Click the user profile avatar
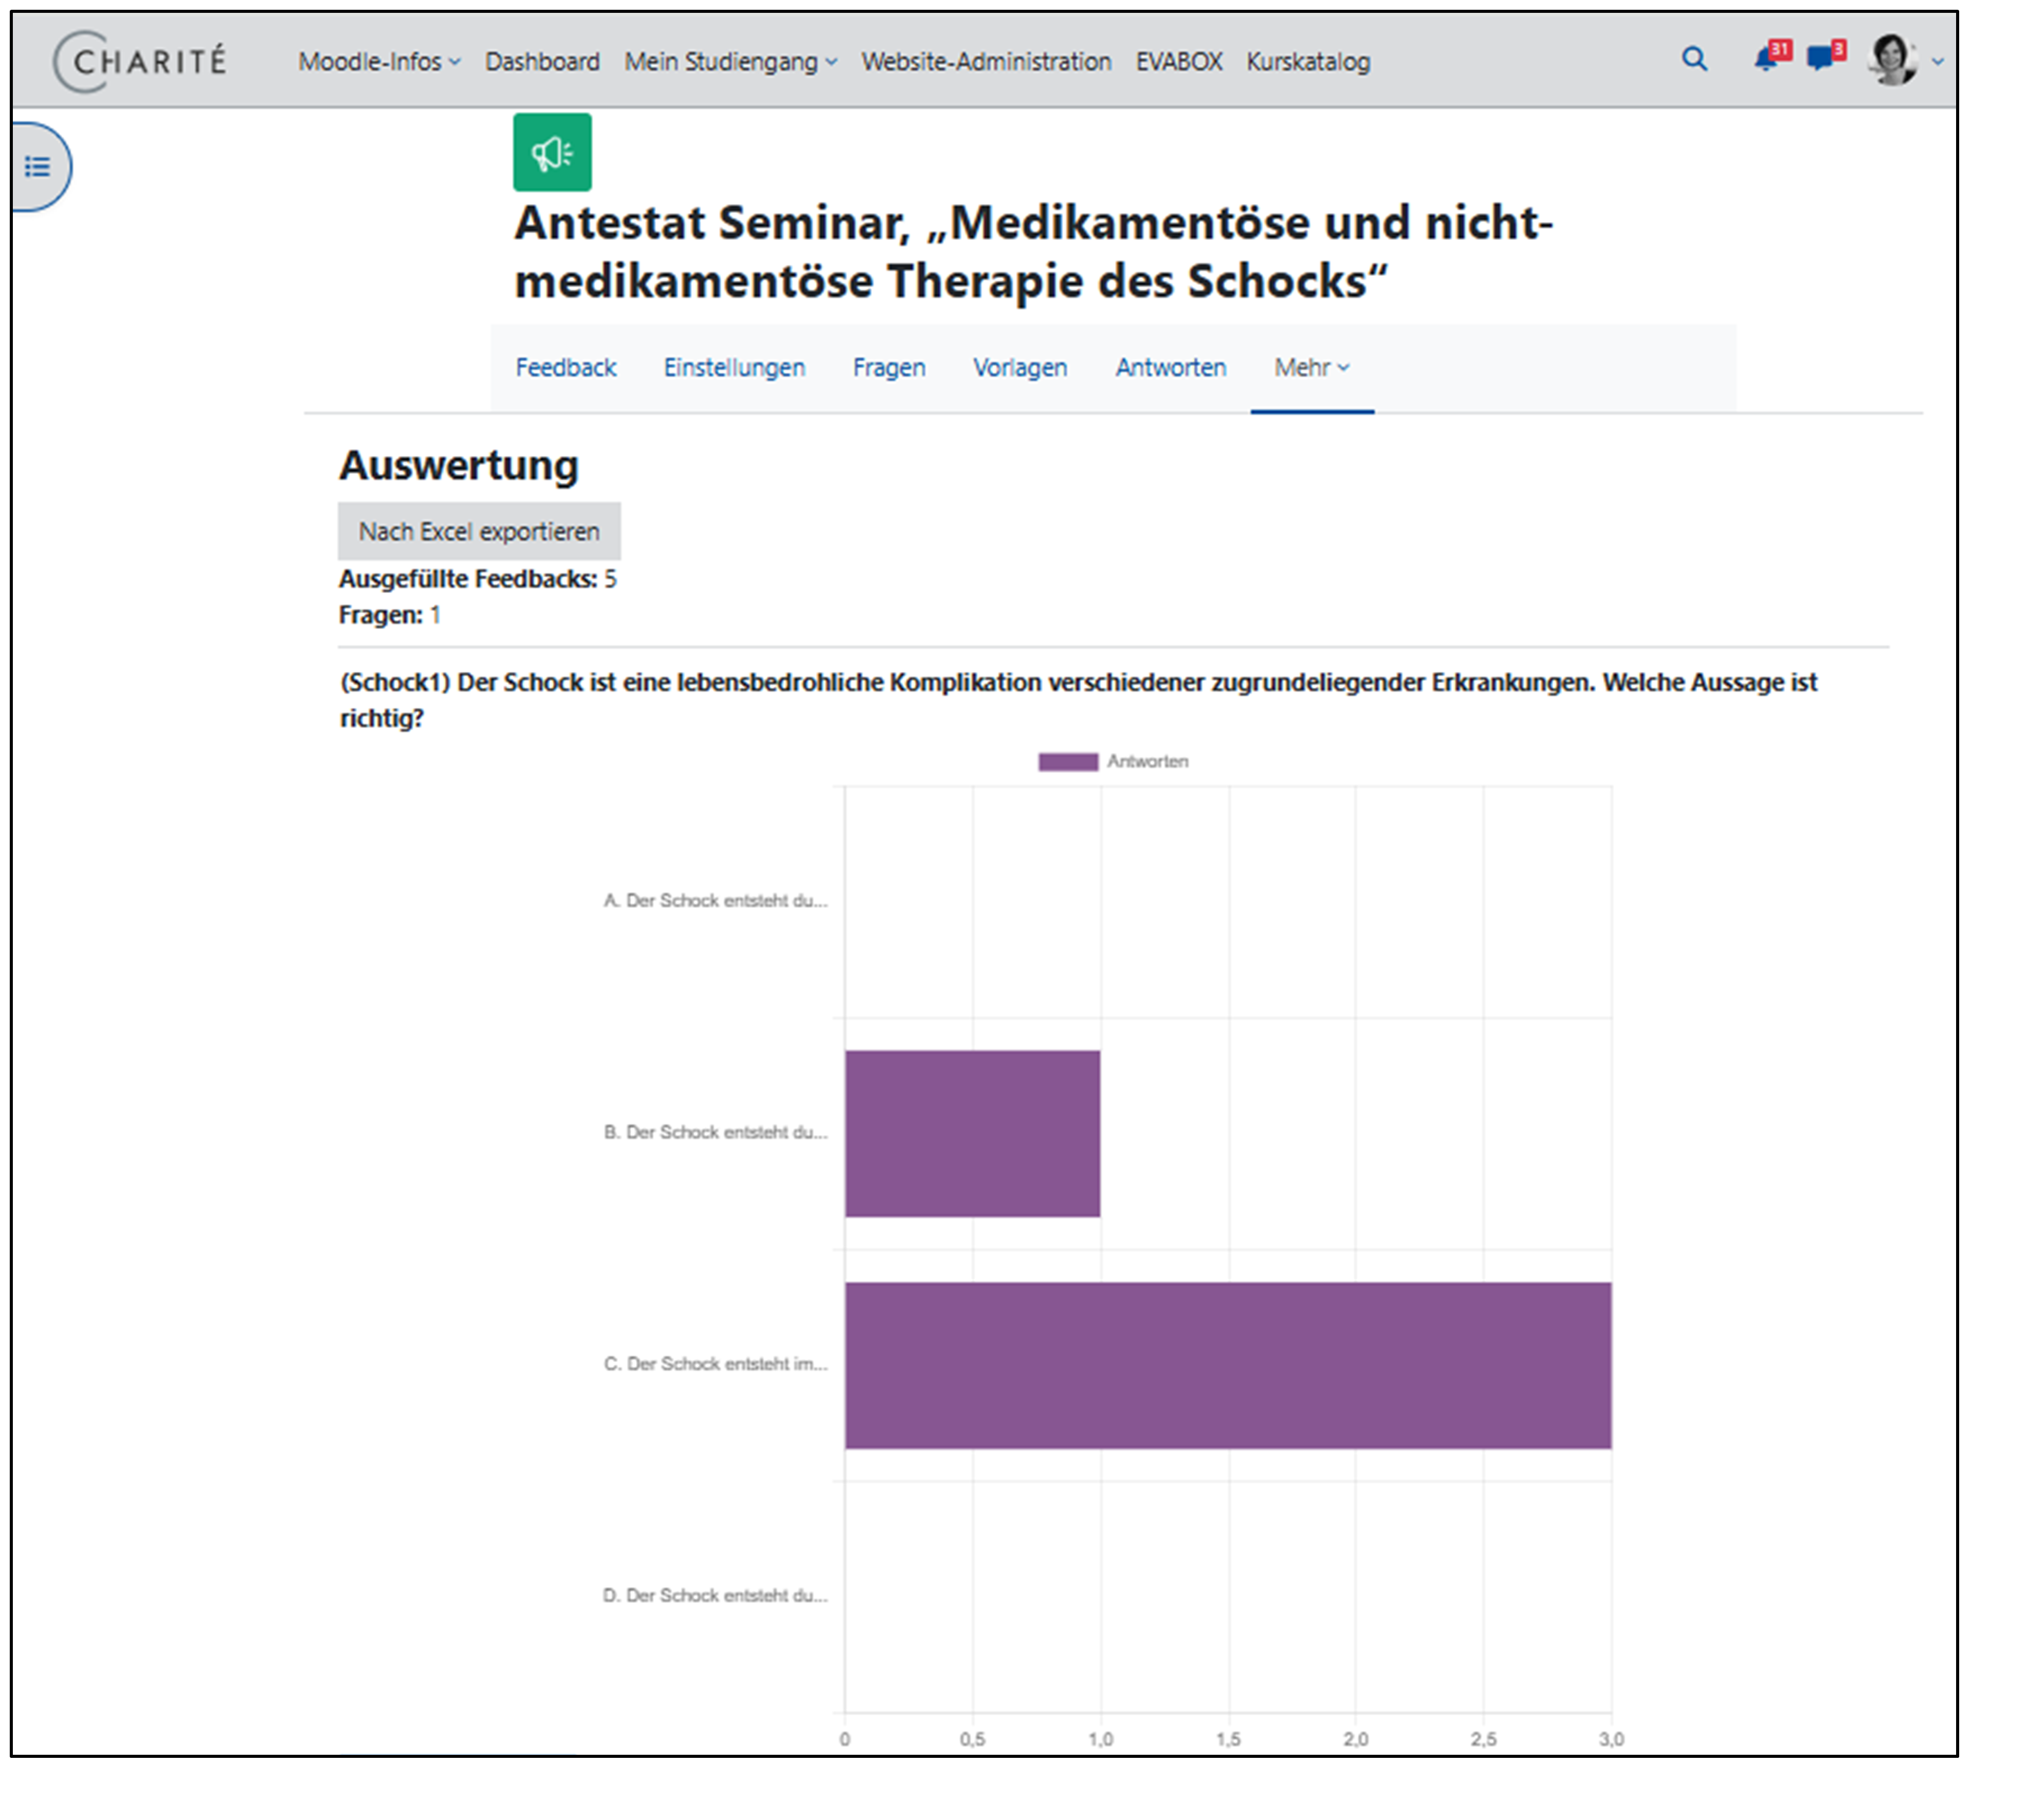Image resolution: width=2044 pixels, height=1800 pixels. click(x=1891, y=61)
